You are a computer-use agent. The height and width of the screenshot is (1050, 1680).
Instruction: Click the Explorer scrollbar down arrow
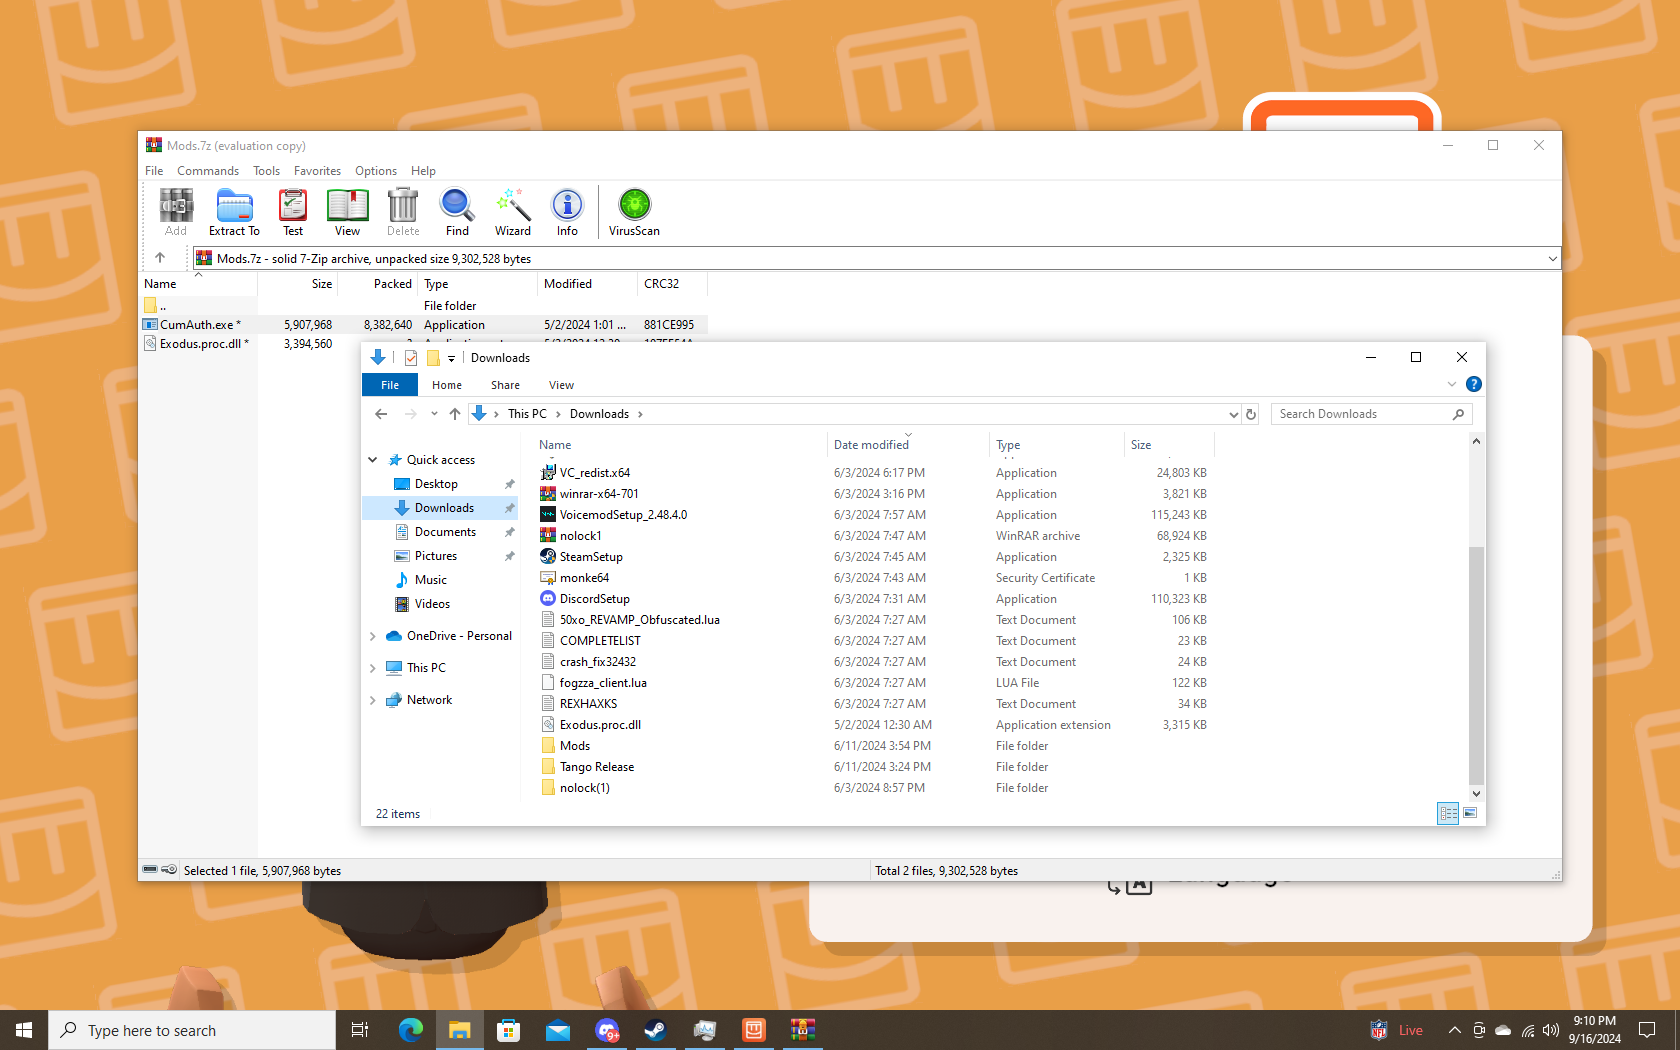pos(1476,794)
